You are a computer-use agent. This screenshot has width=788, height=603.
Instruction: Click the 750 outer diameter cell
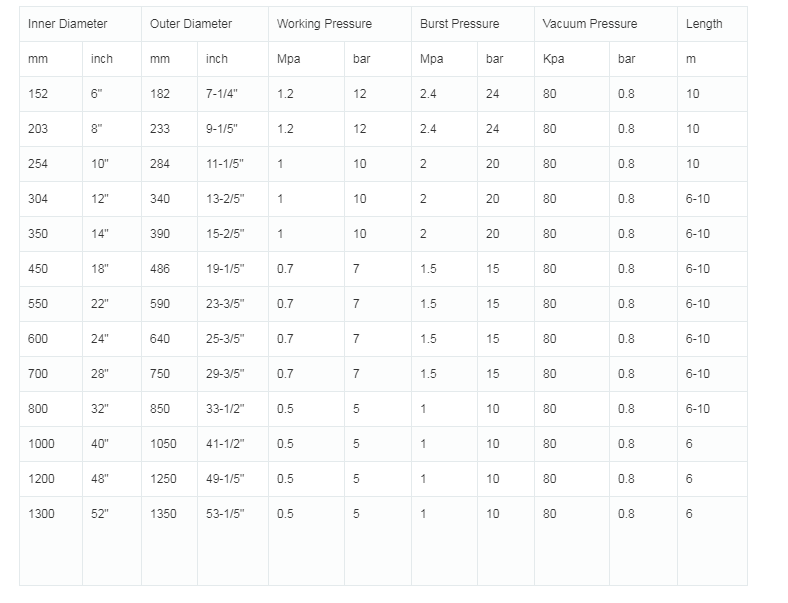tap(160, 374)
